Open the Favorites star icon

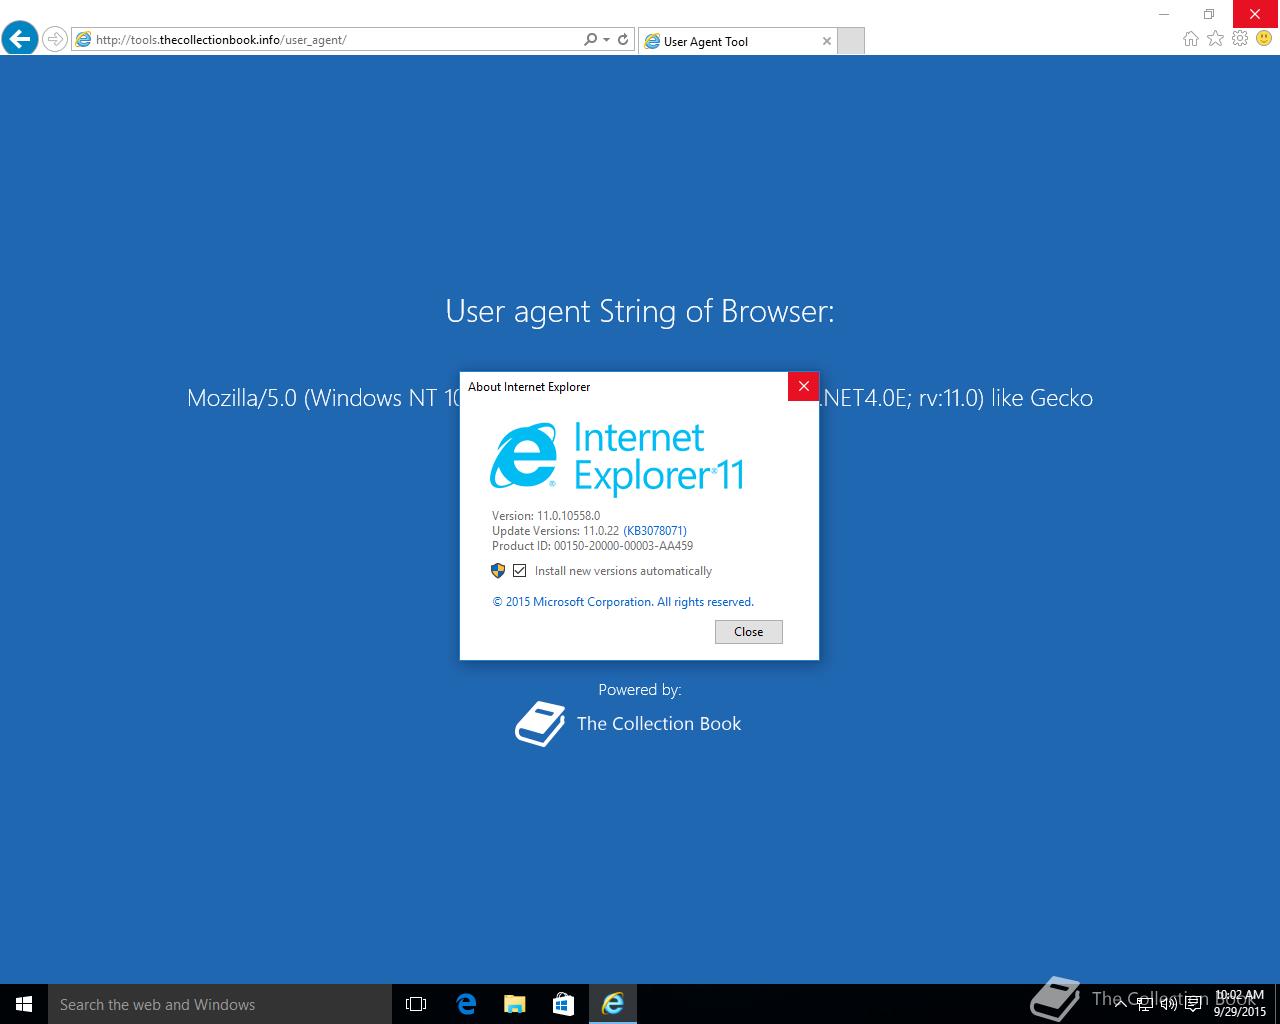[x=1215, y=39]
